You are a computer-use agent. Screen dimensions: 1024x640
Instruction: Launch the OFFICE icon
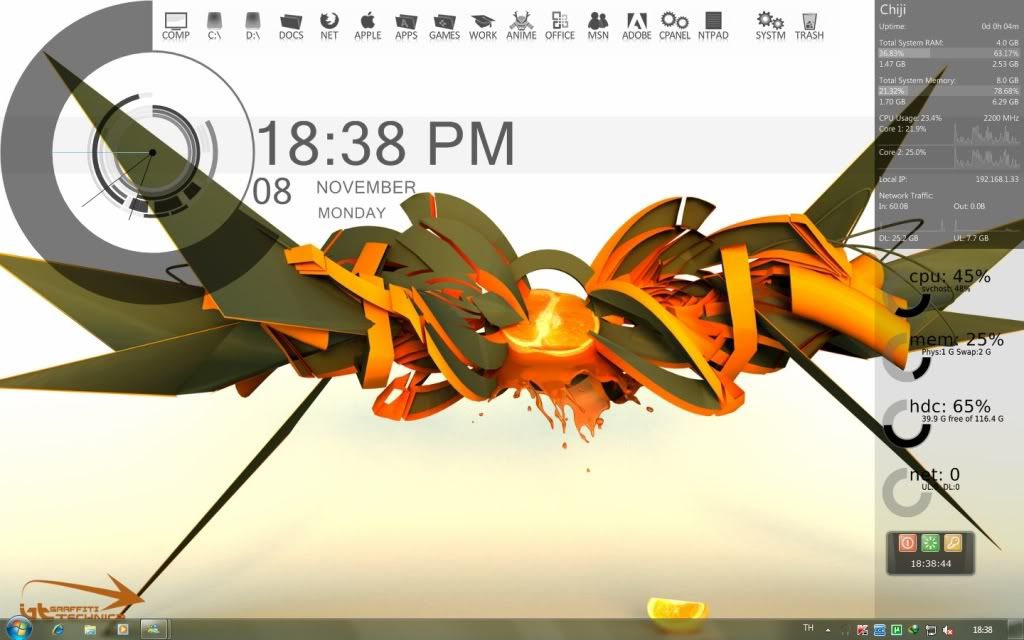point(560,26)
